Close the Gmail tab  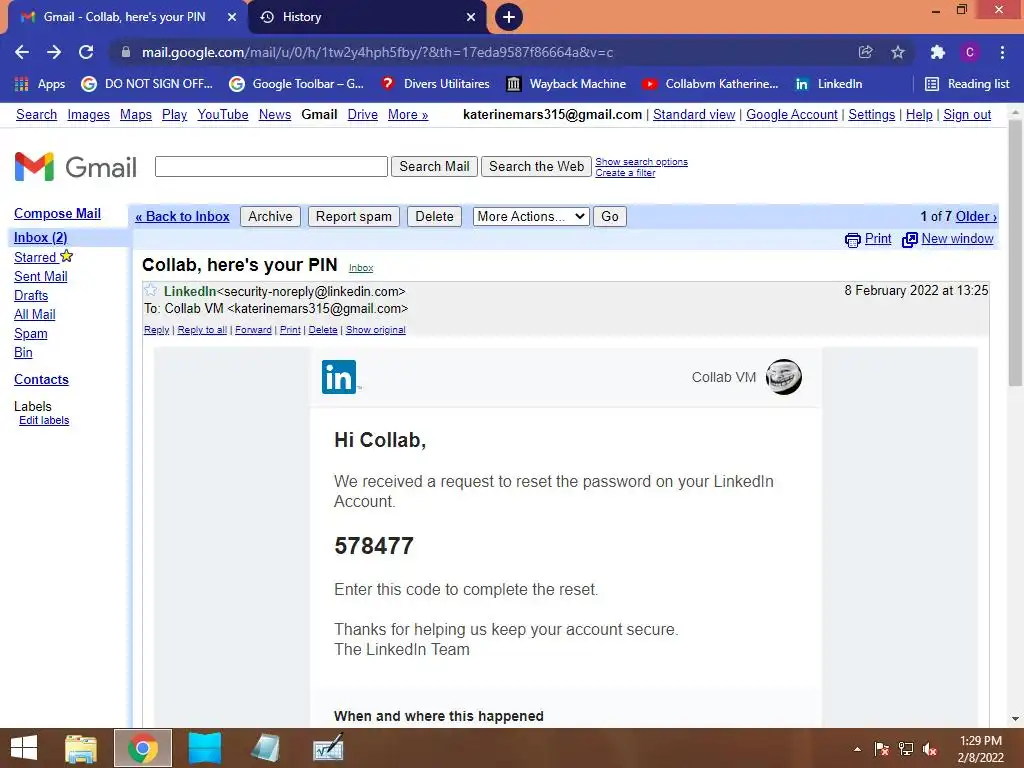pos(232,17)
